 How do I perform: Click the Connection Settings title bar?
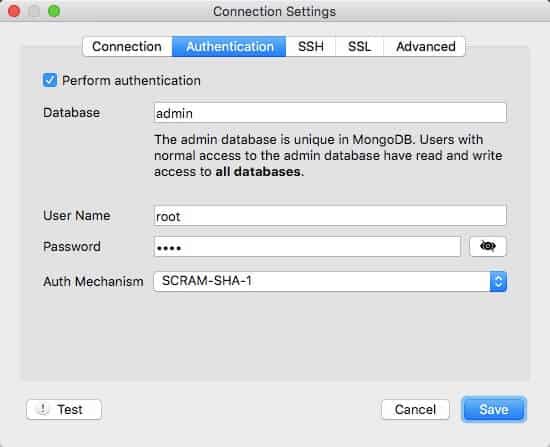(275, 11)
